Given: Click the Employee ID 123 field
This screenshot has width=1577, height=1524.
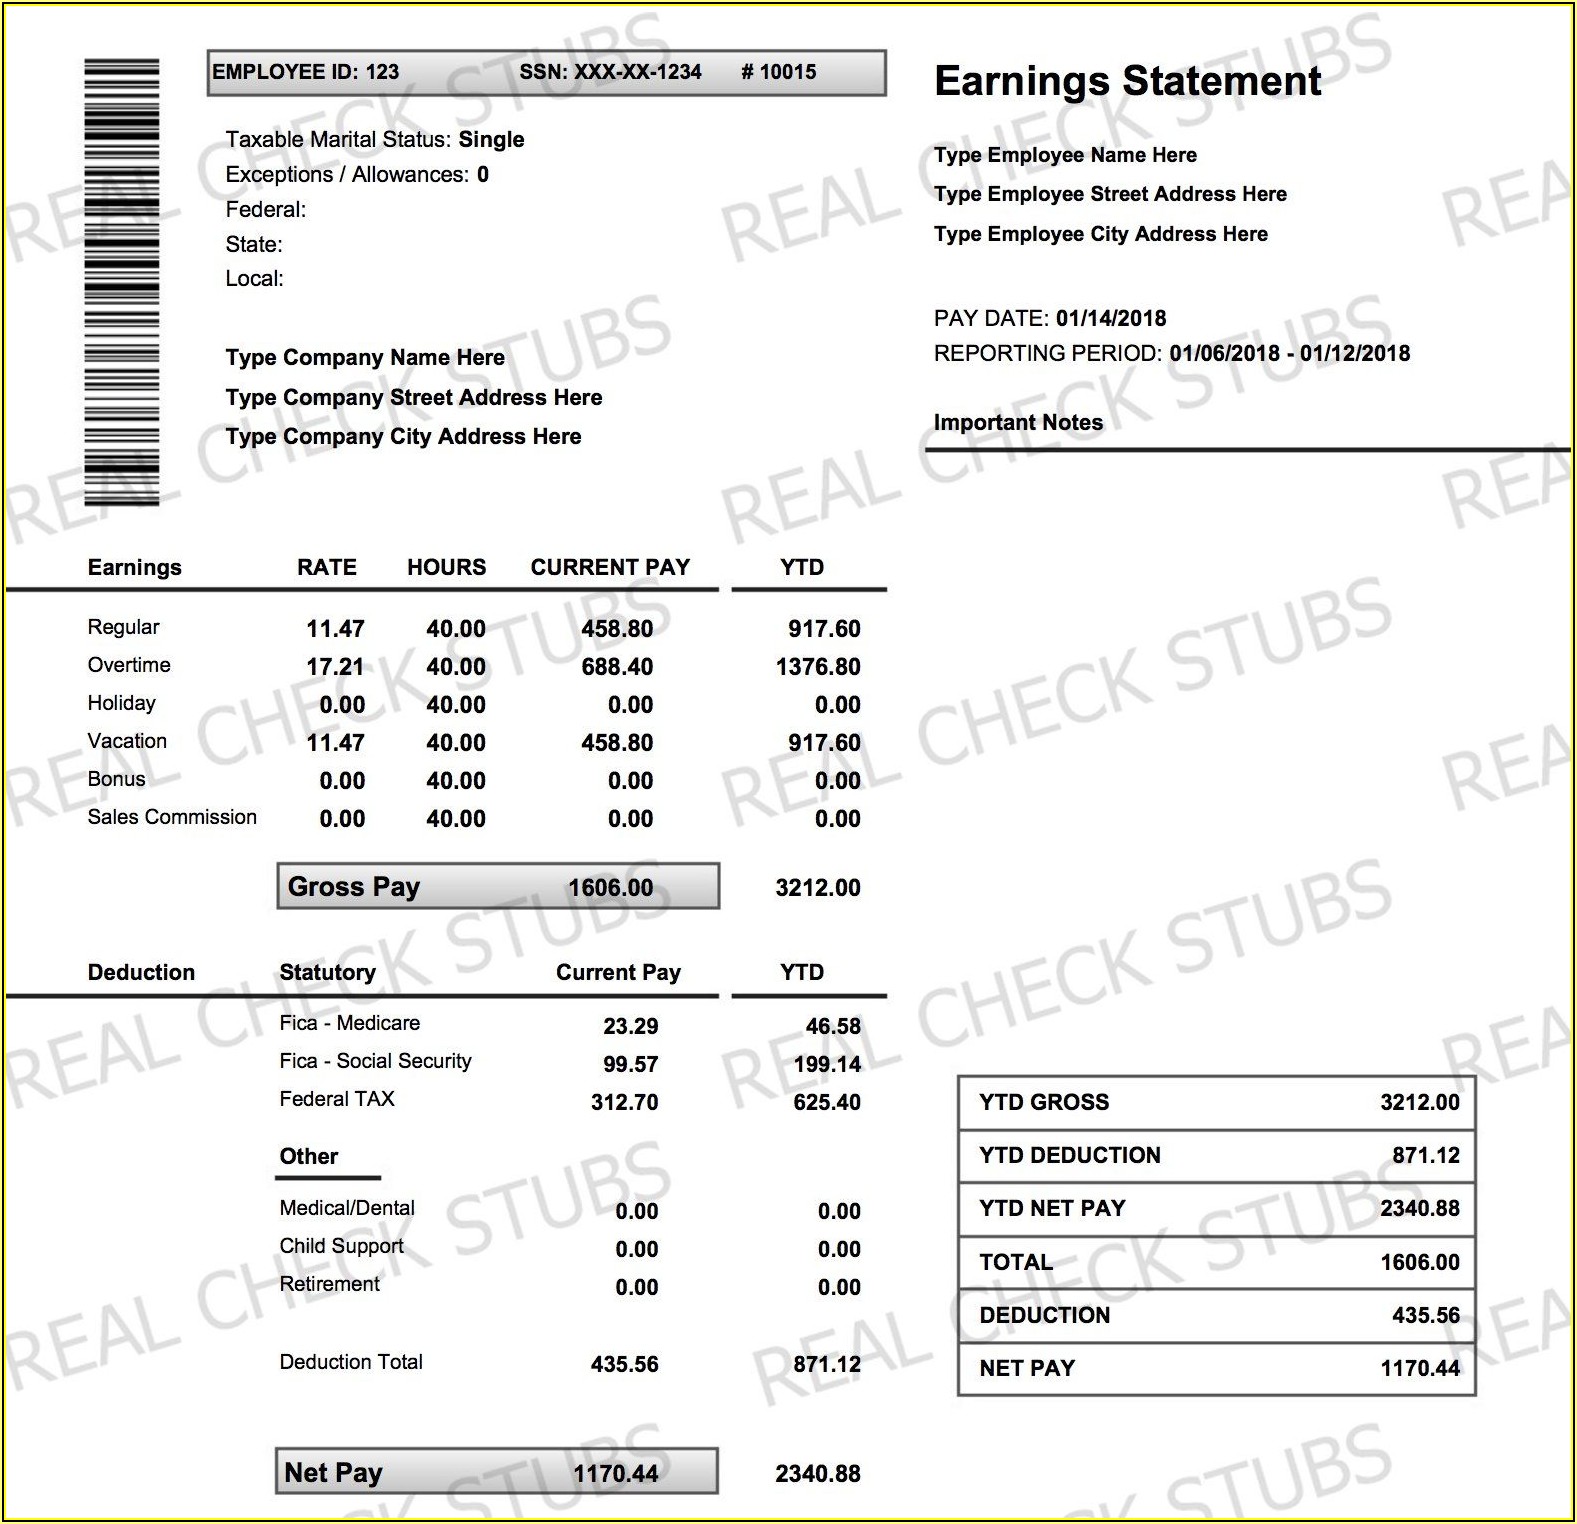Looking at the screenshot, I should (305, 72).
